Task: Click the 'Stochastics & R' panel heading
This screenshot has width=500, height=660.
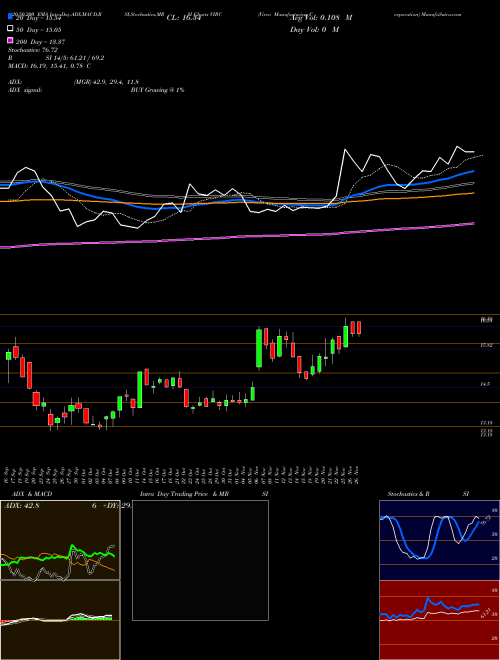Action: pos(409,494)
